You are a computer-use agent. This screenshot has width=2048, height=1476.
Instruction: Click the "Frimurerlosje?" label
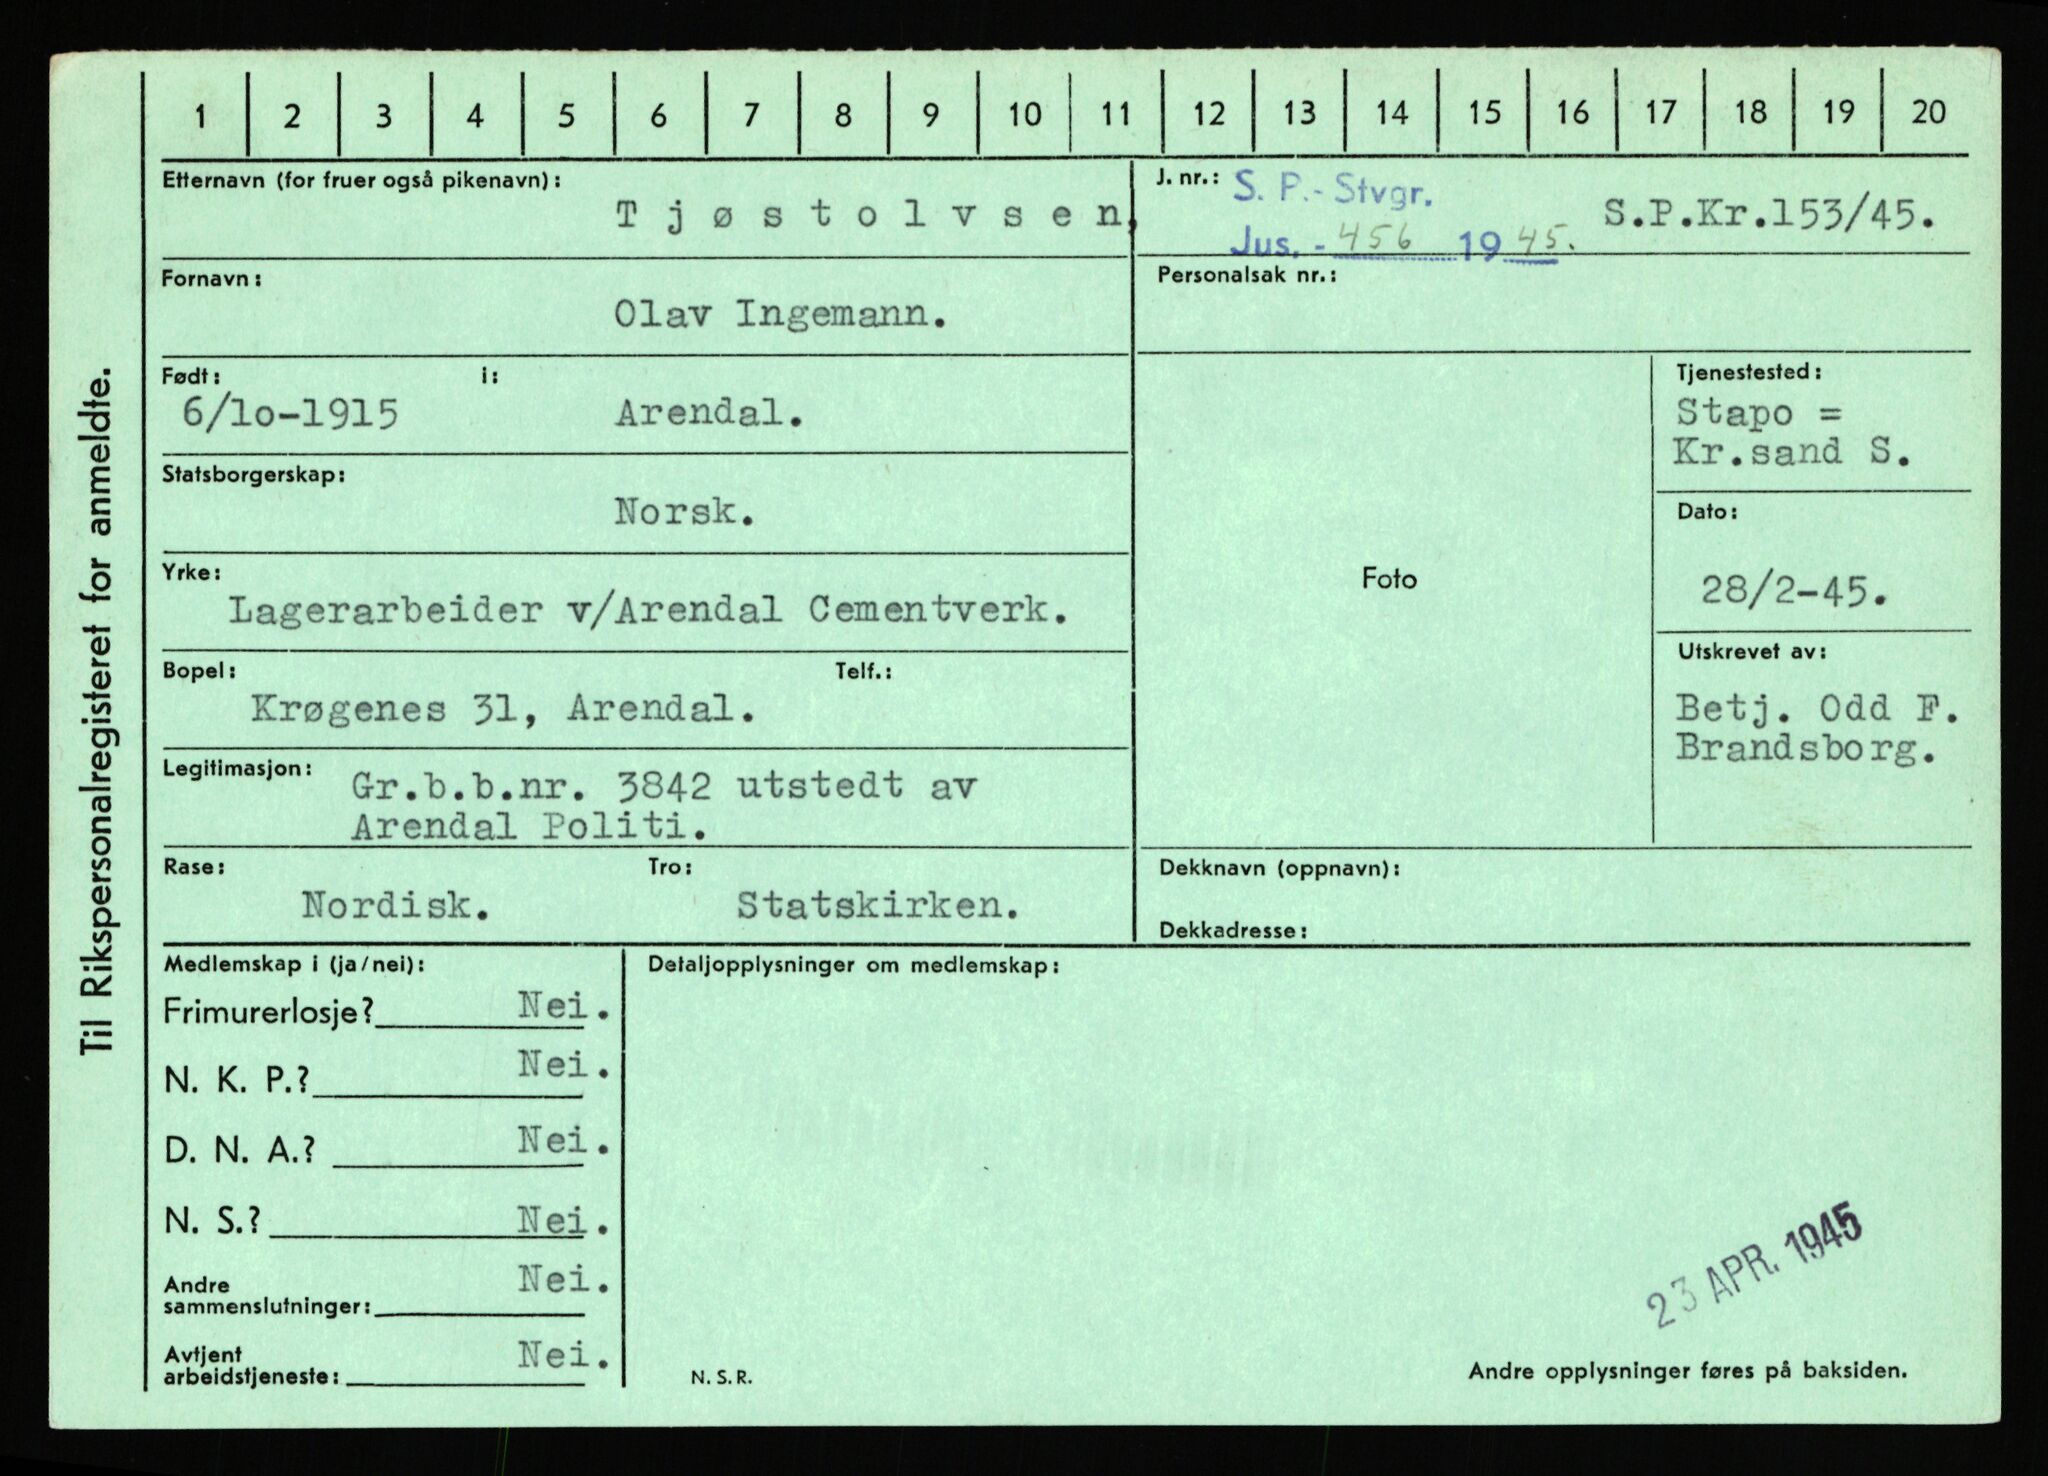(x=269, y=1013)
